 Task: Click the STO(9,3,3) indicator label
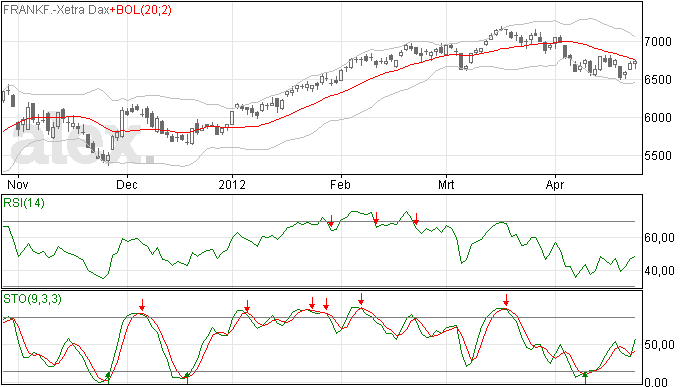(32, 299)
